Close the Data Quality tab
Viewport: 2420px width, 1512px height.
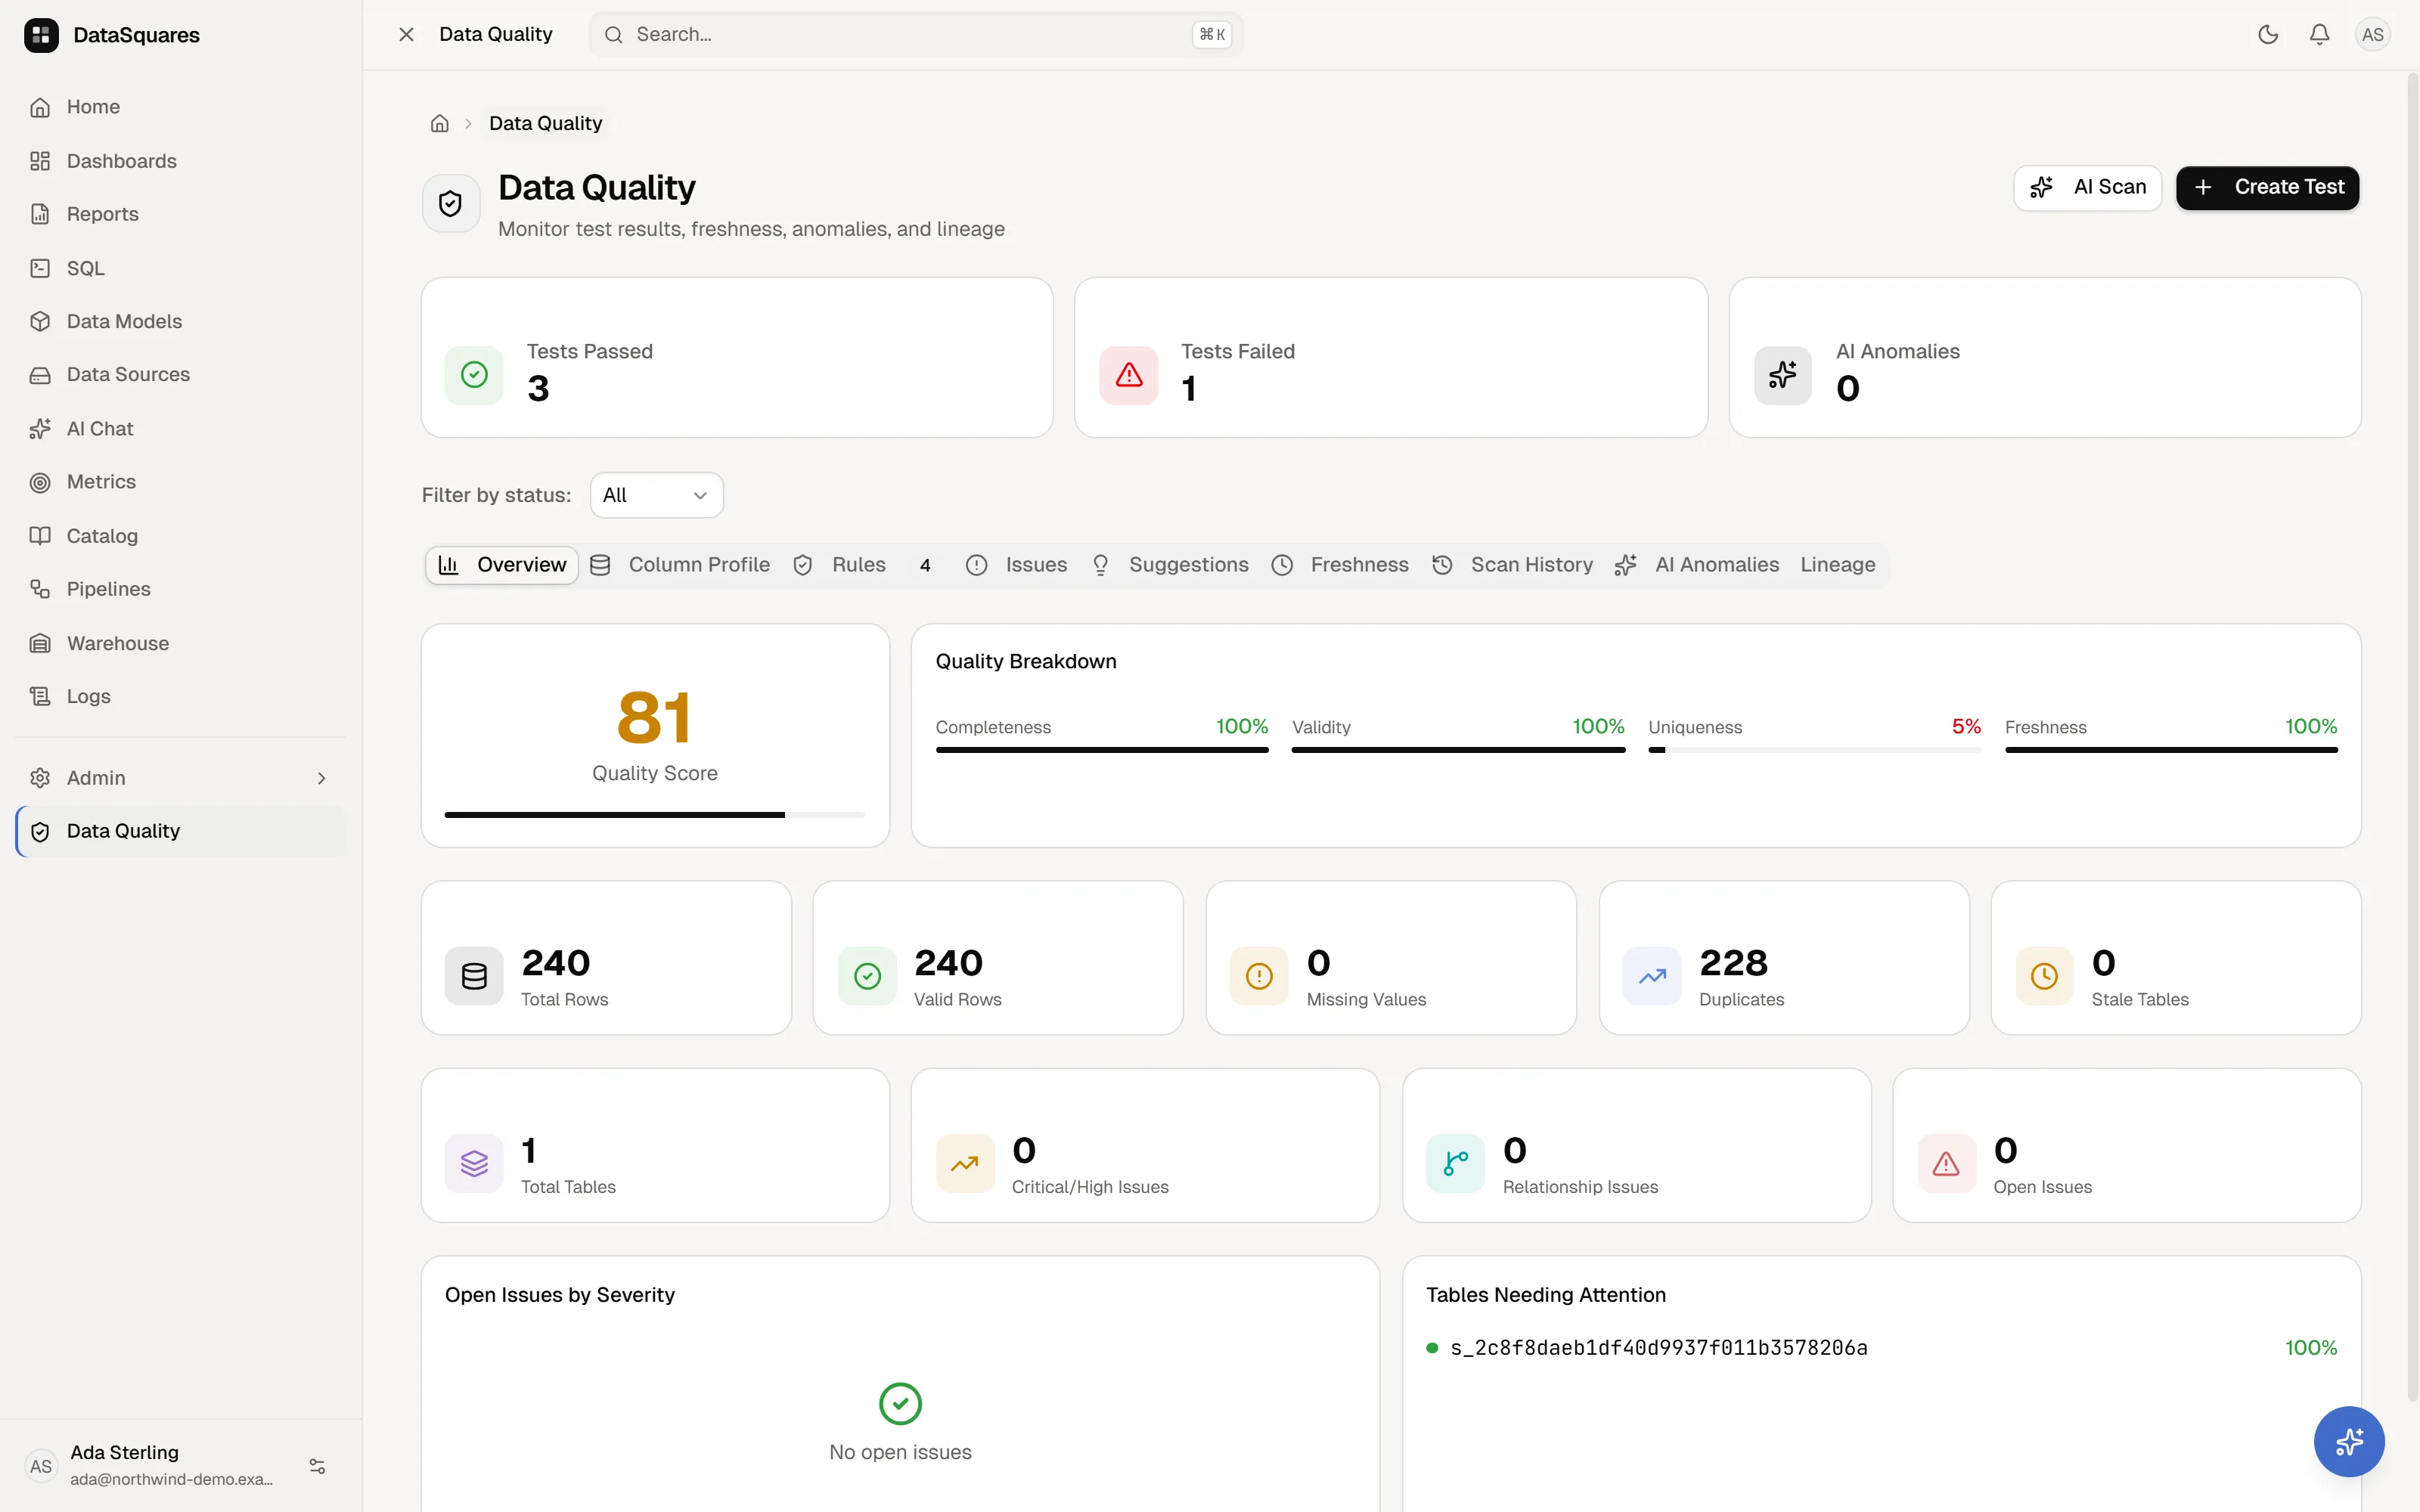tap(406, 34)
